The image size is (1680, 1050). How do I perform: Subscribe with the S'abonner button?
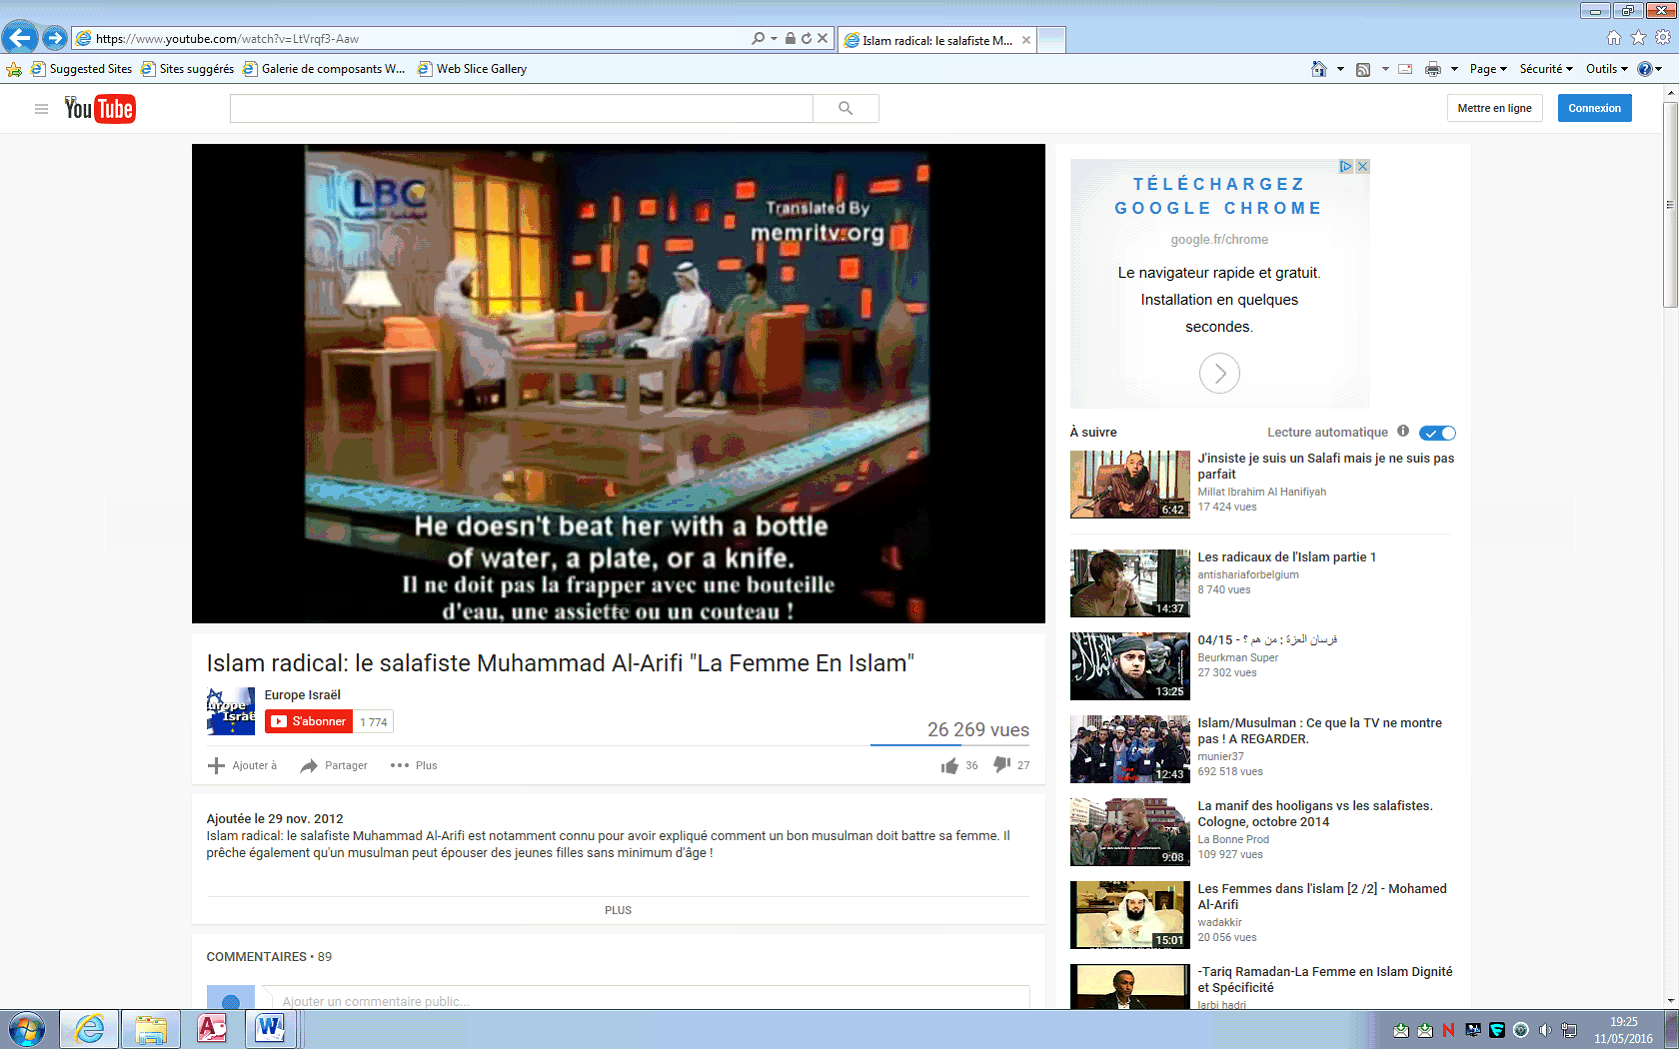point(309,722)
